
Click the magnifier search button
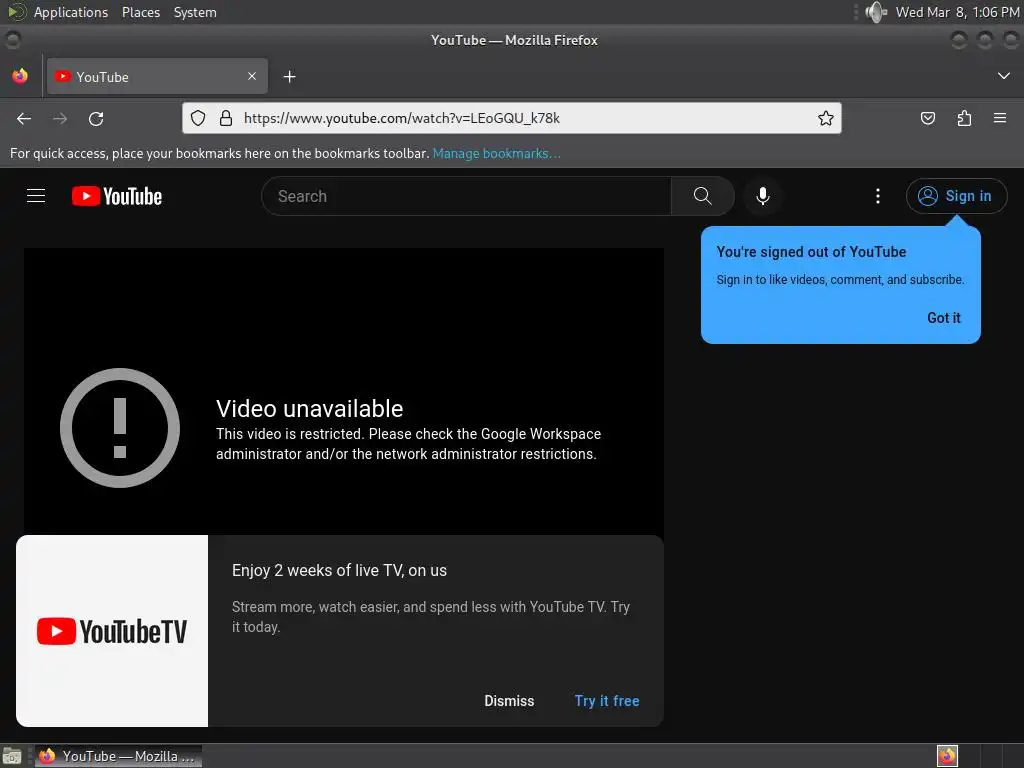pos(702,196)
